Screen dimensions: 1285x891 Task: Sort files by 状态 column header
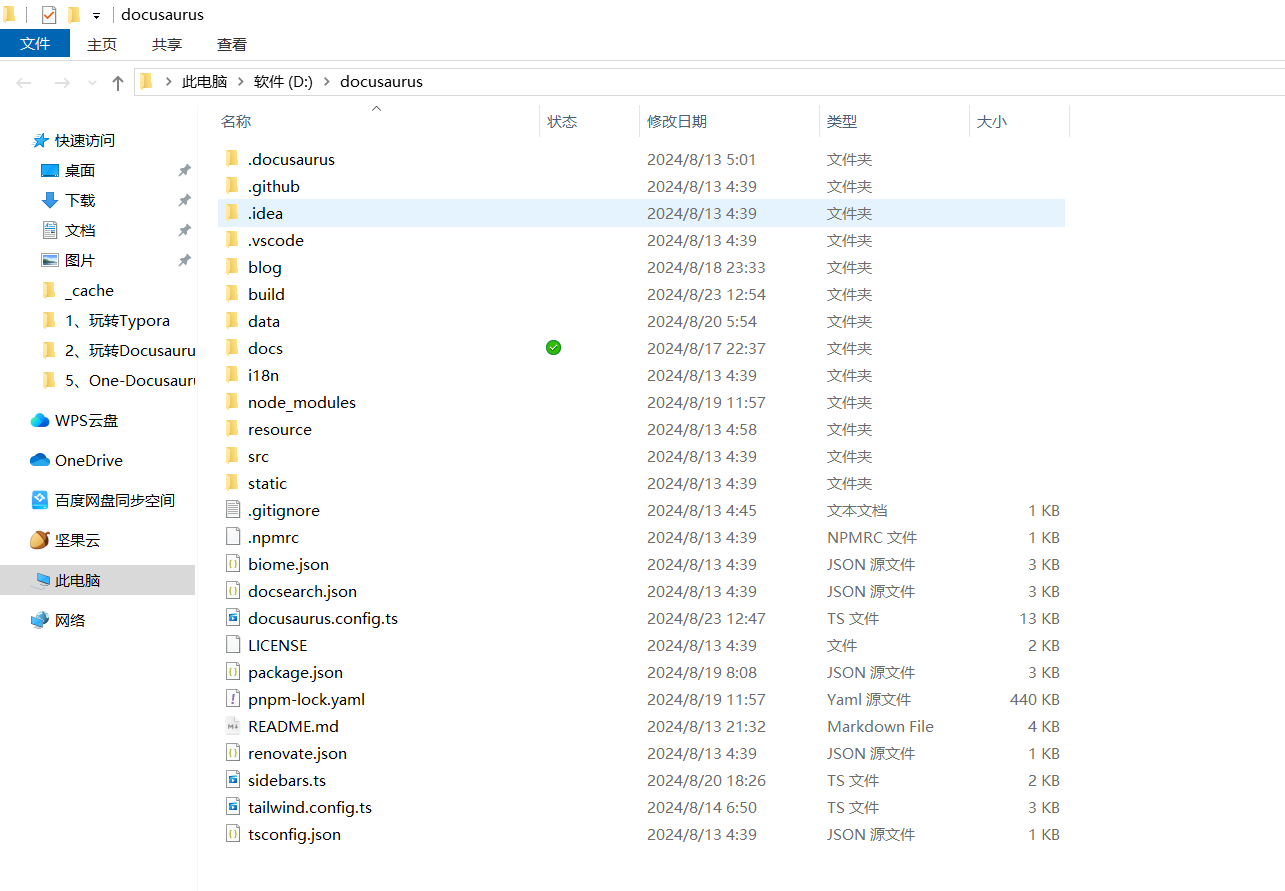coord(589,121)
